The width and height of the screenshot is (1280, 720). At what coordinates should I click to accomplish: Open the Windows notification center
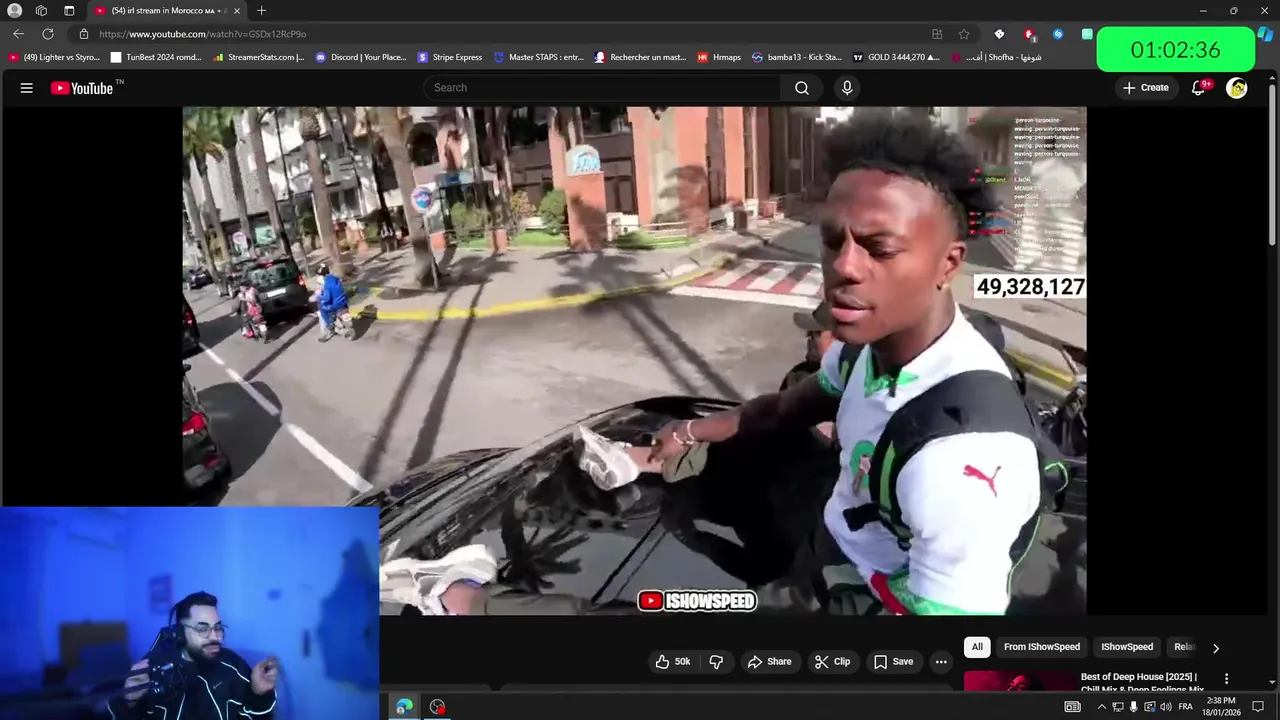[x=1259, y=707]
